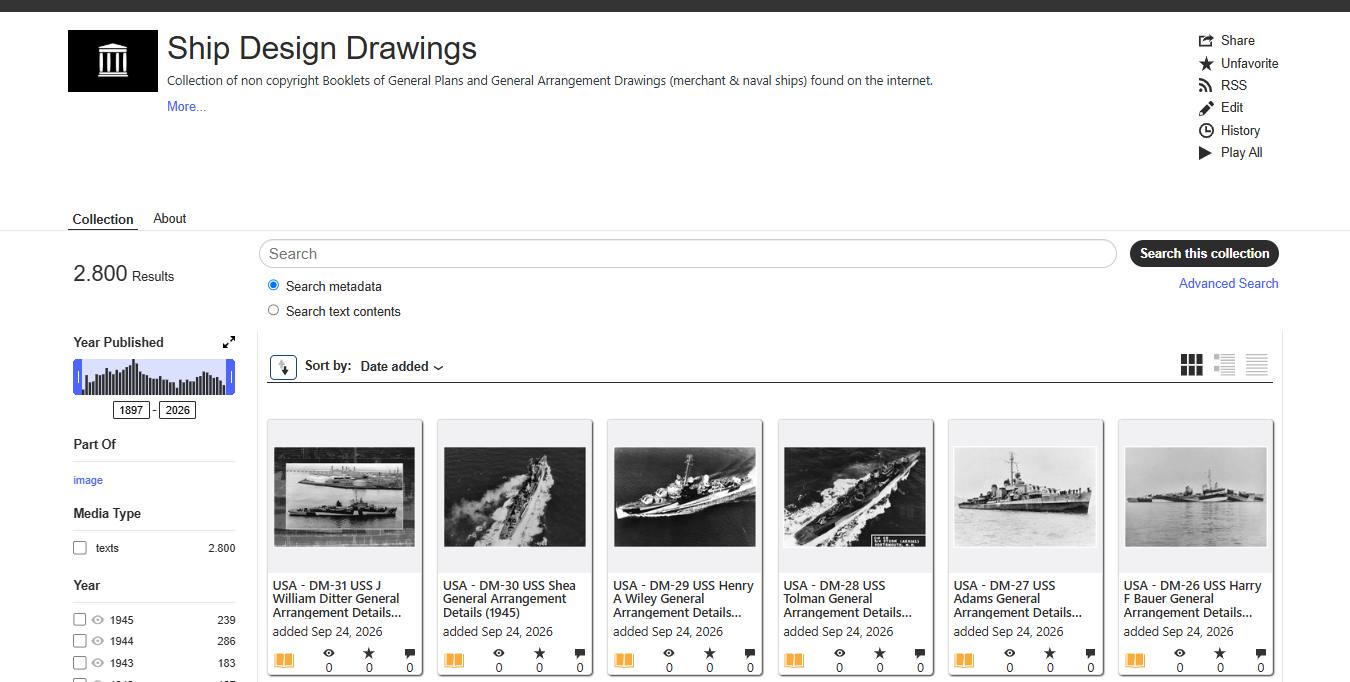Click the 2026 end year box
The width and height of the screenshot is (1350, 682).
(177, 410)
